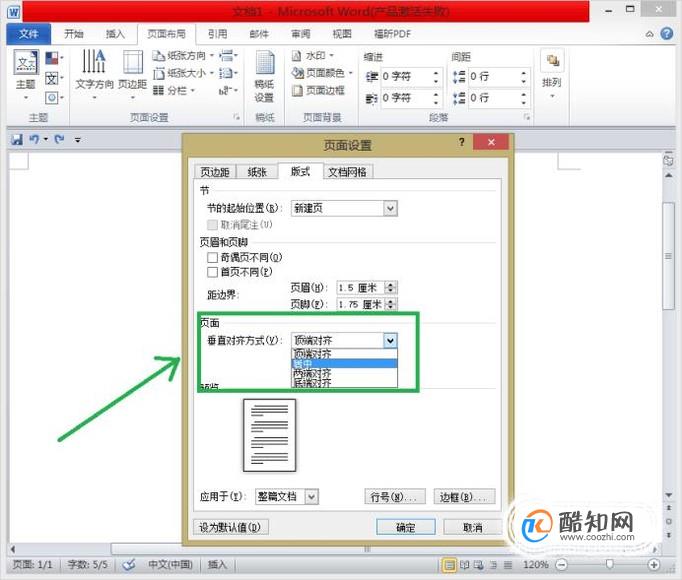Open section start (新建页) dropdown
The width and height of the screenshot is (682, 580).
344,208
